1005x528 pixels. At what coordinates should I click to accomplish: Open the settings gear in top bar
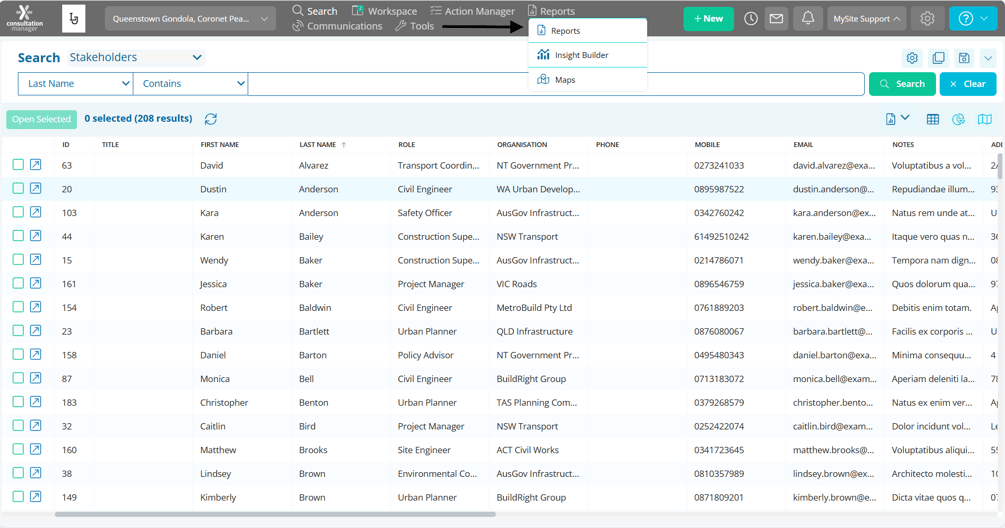click(927, 19)
